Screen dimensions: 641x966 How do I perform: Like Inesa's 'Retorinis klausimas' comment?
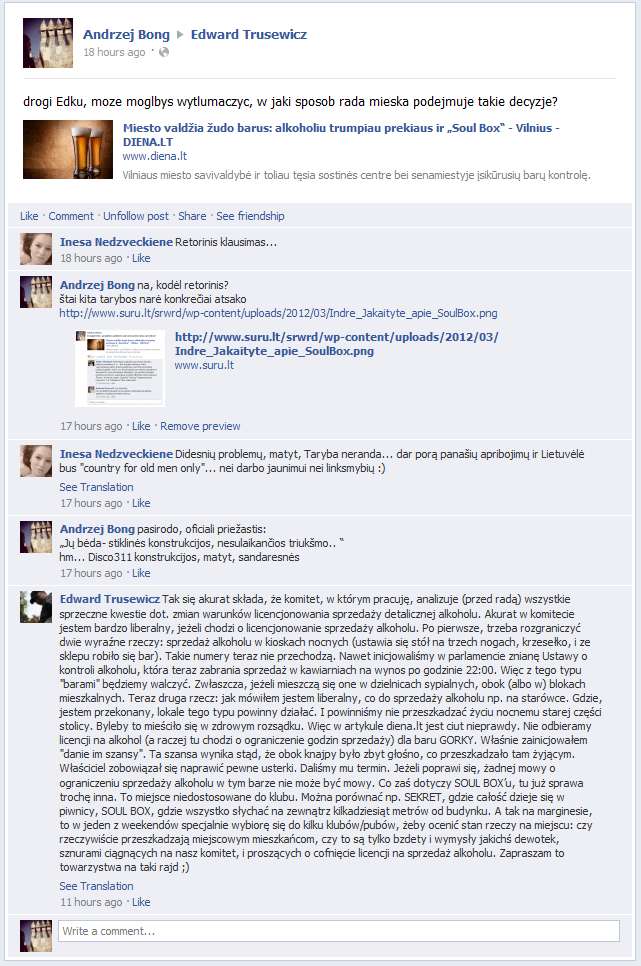141,258
